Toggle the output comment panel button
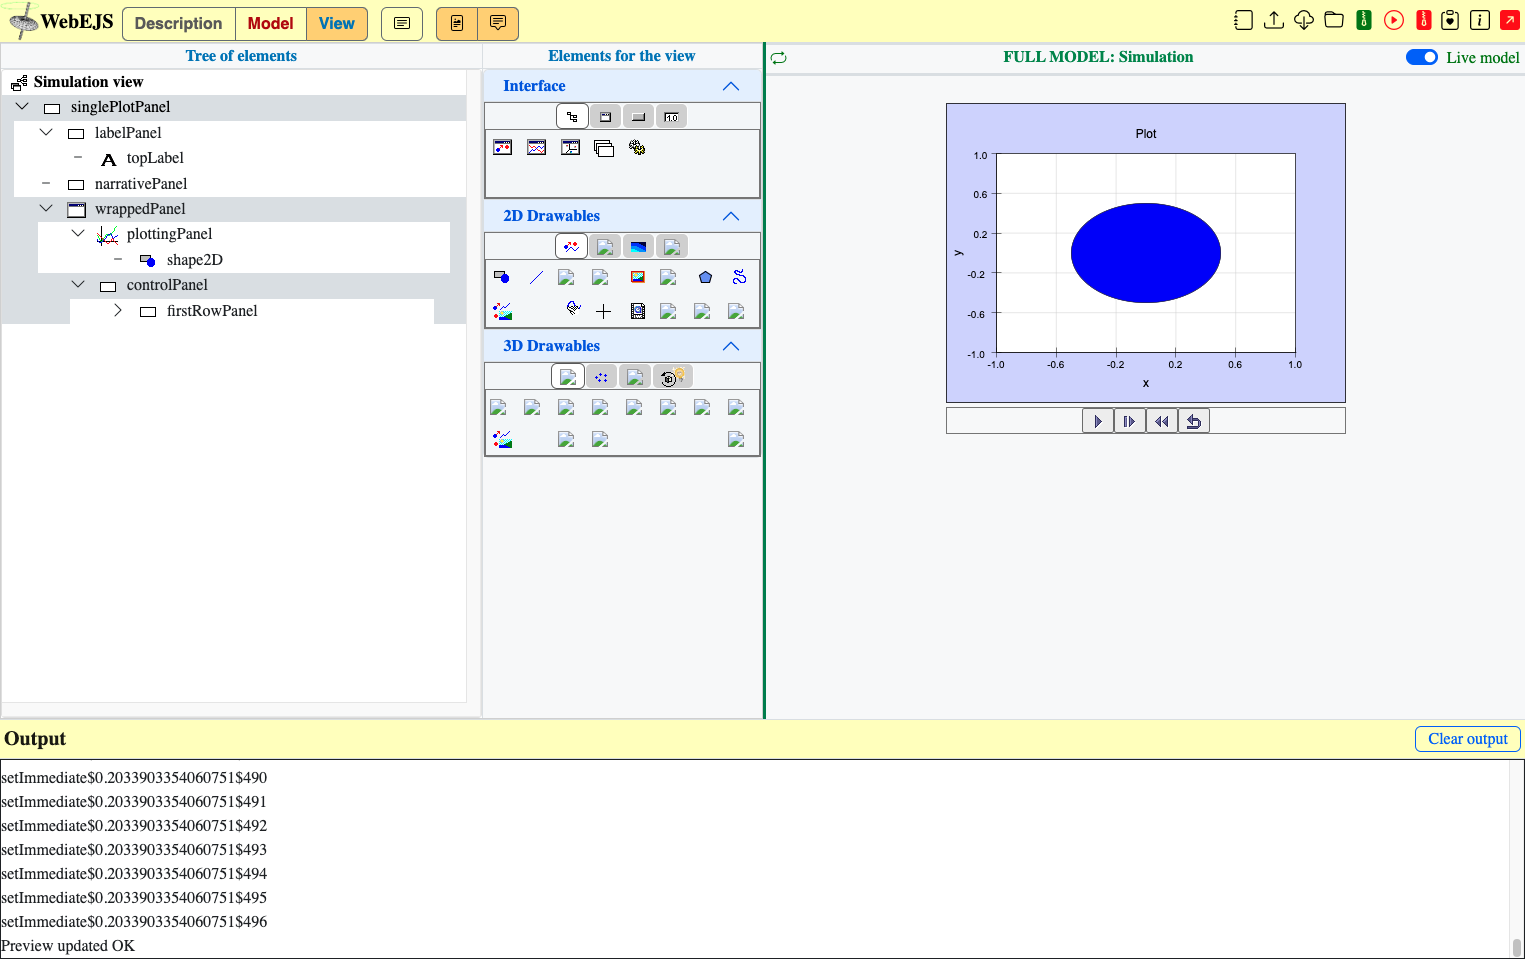 coord(498,23)
